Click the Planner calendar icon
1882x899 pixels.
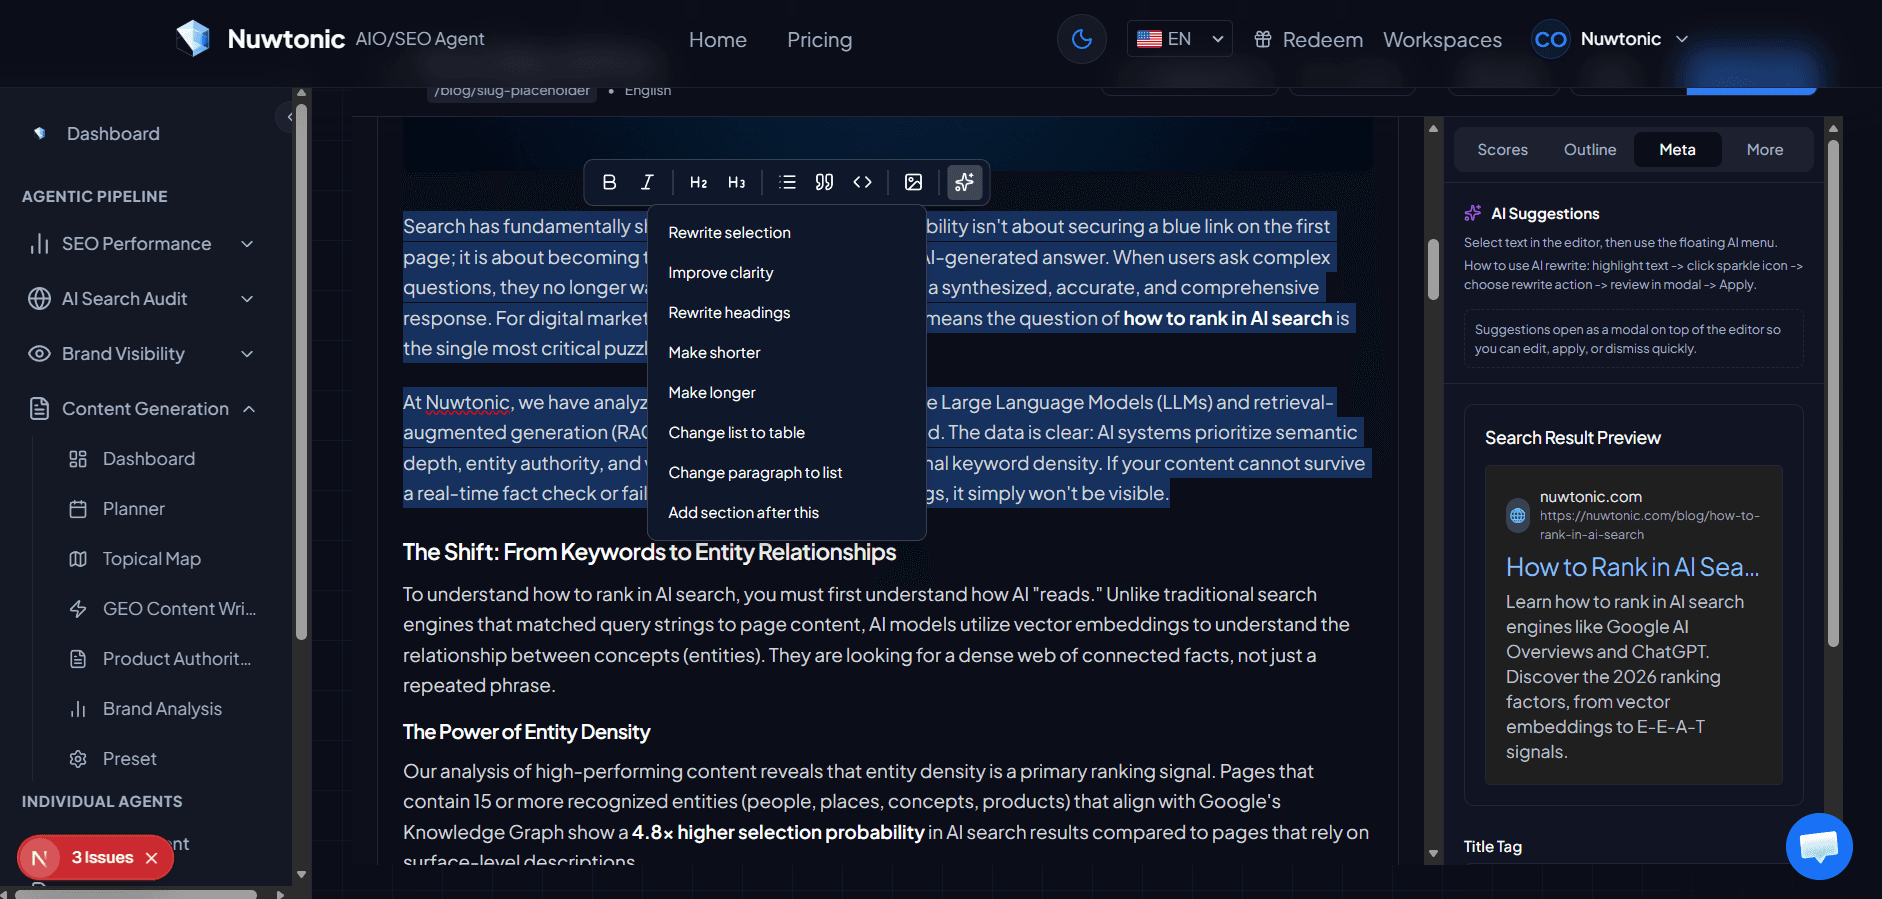pos(78,509)
